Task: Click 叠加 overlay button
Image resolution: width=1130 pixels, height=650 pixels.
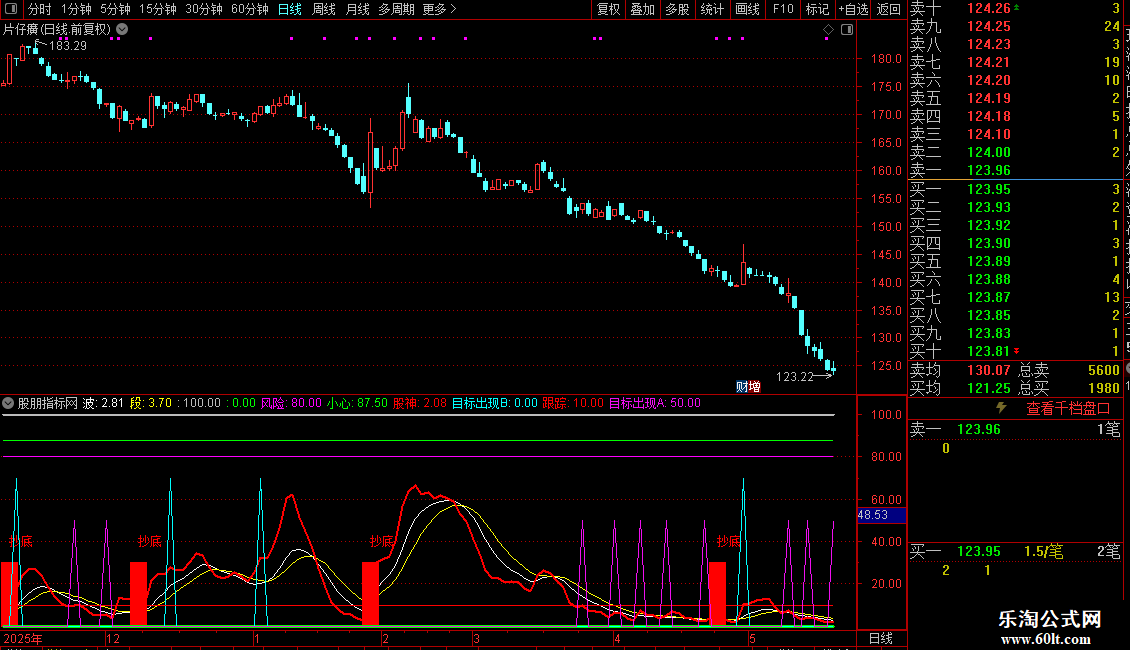Action: click(x=643, y=9)
